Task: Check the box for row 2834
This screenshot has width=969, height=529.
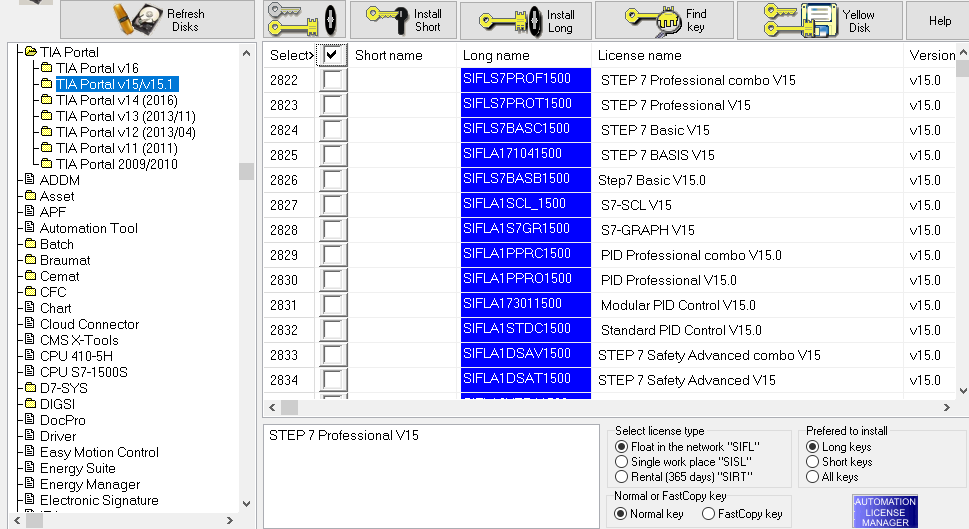Action: tap(332, 380)
